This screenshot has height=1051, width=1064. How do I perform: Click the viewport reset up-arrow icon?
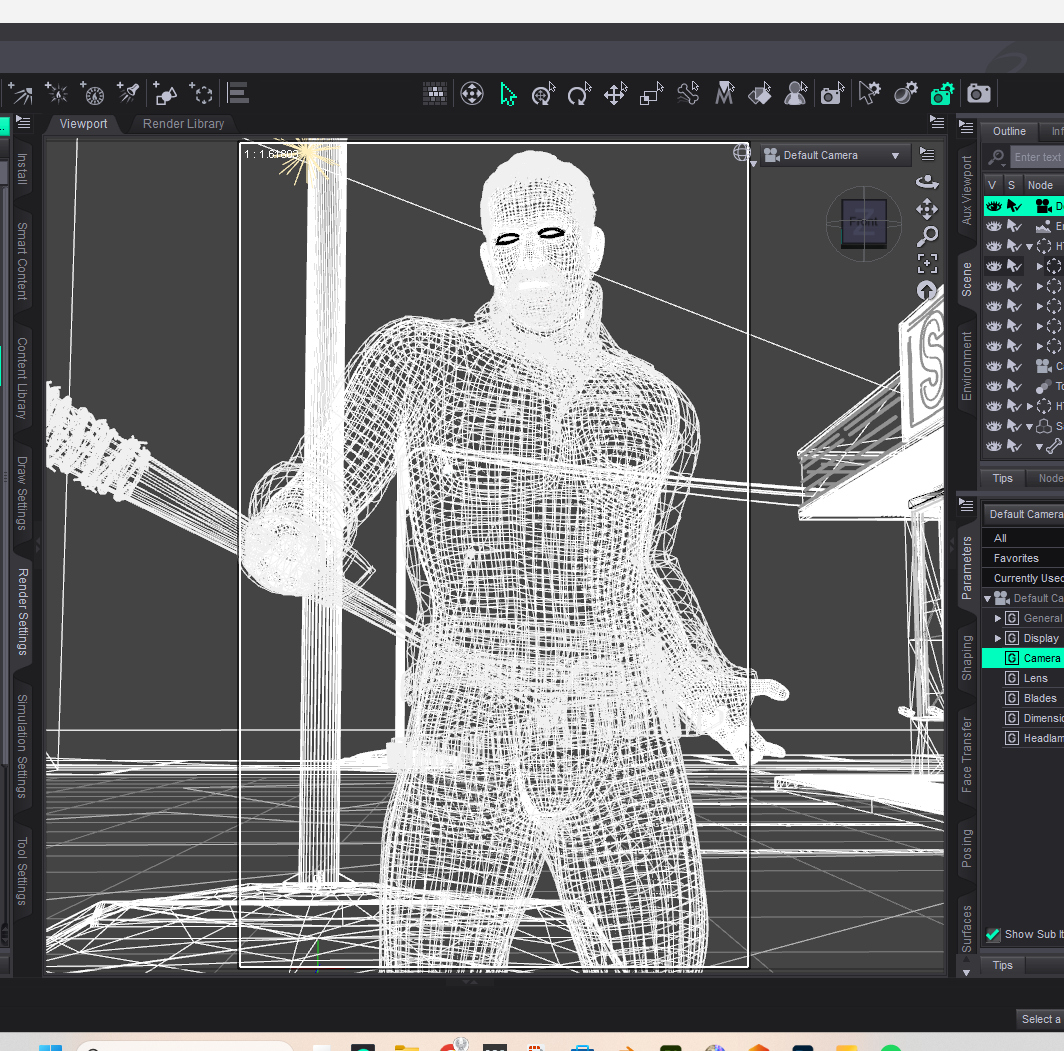(x=927, y=291)
